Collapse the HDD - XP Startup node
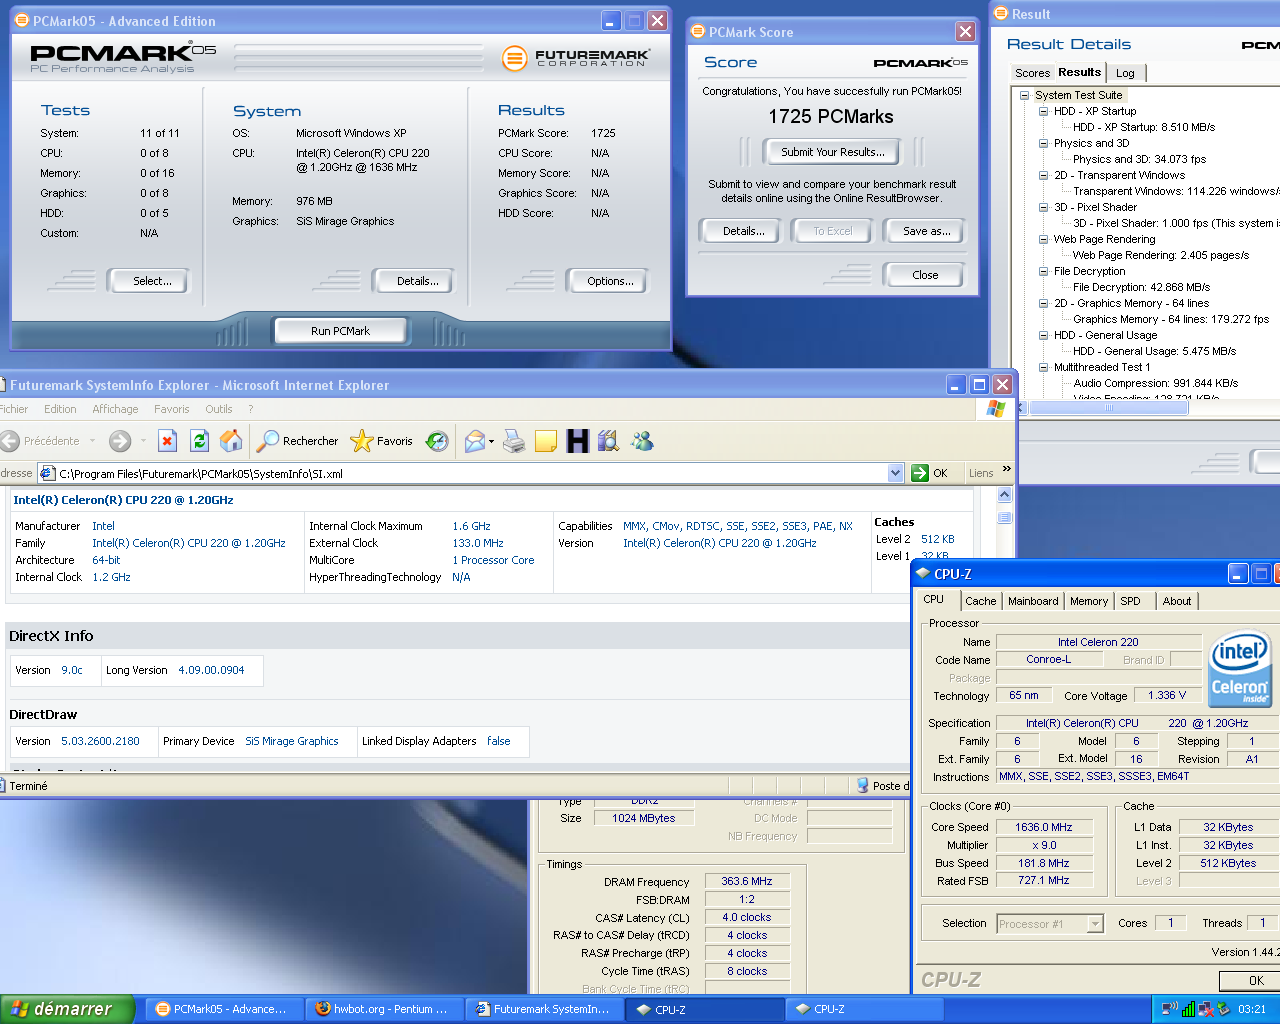 1043,112
